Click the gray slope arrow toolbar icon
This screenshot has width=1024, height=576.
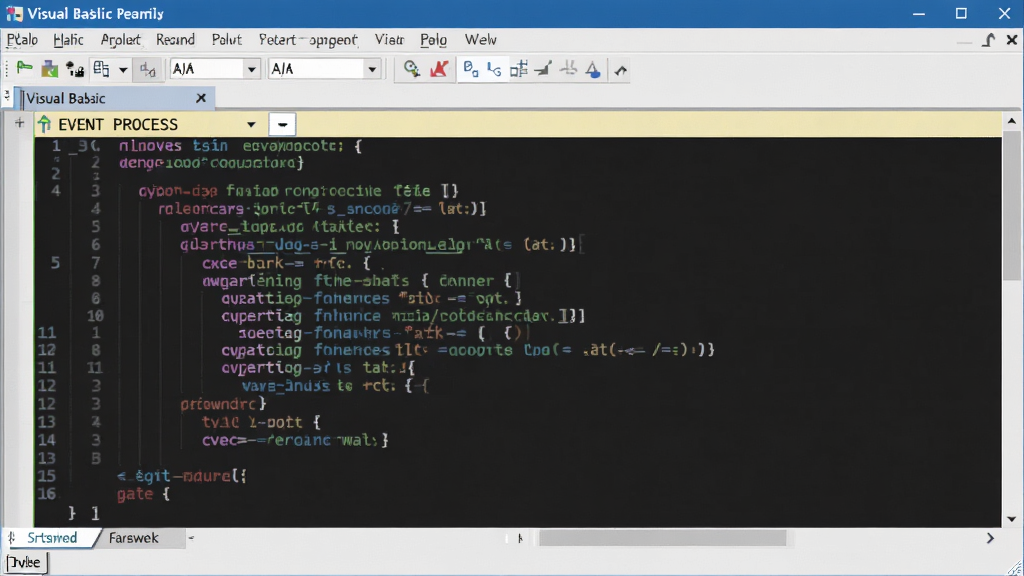[x=543, y=69]
